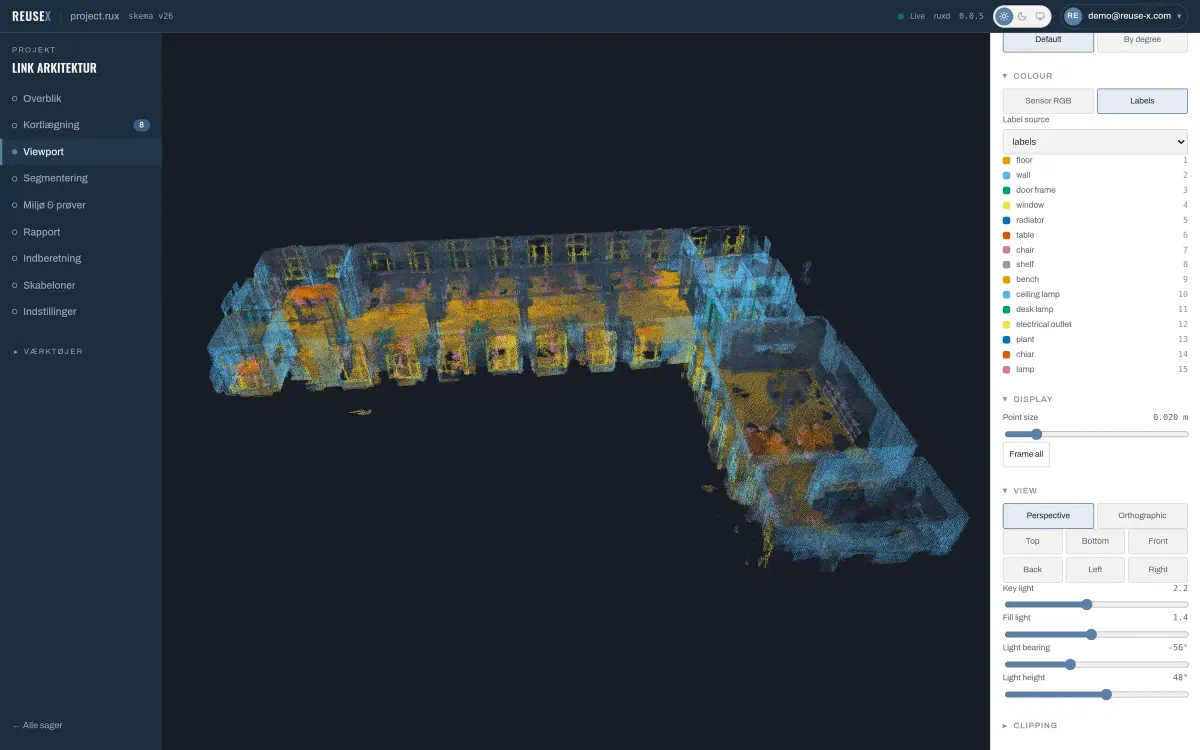Select system theme monitor icon
The height and width of the screenshot is (750, 1200).
(x=1040, y=16)
